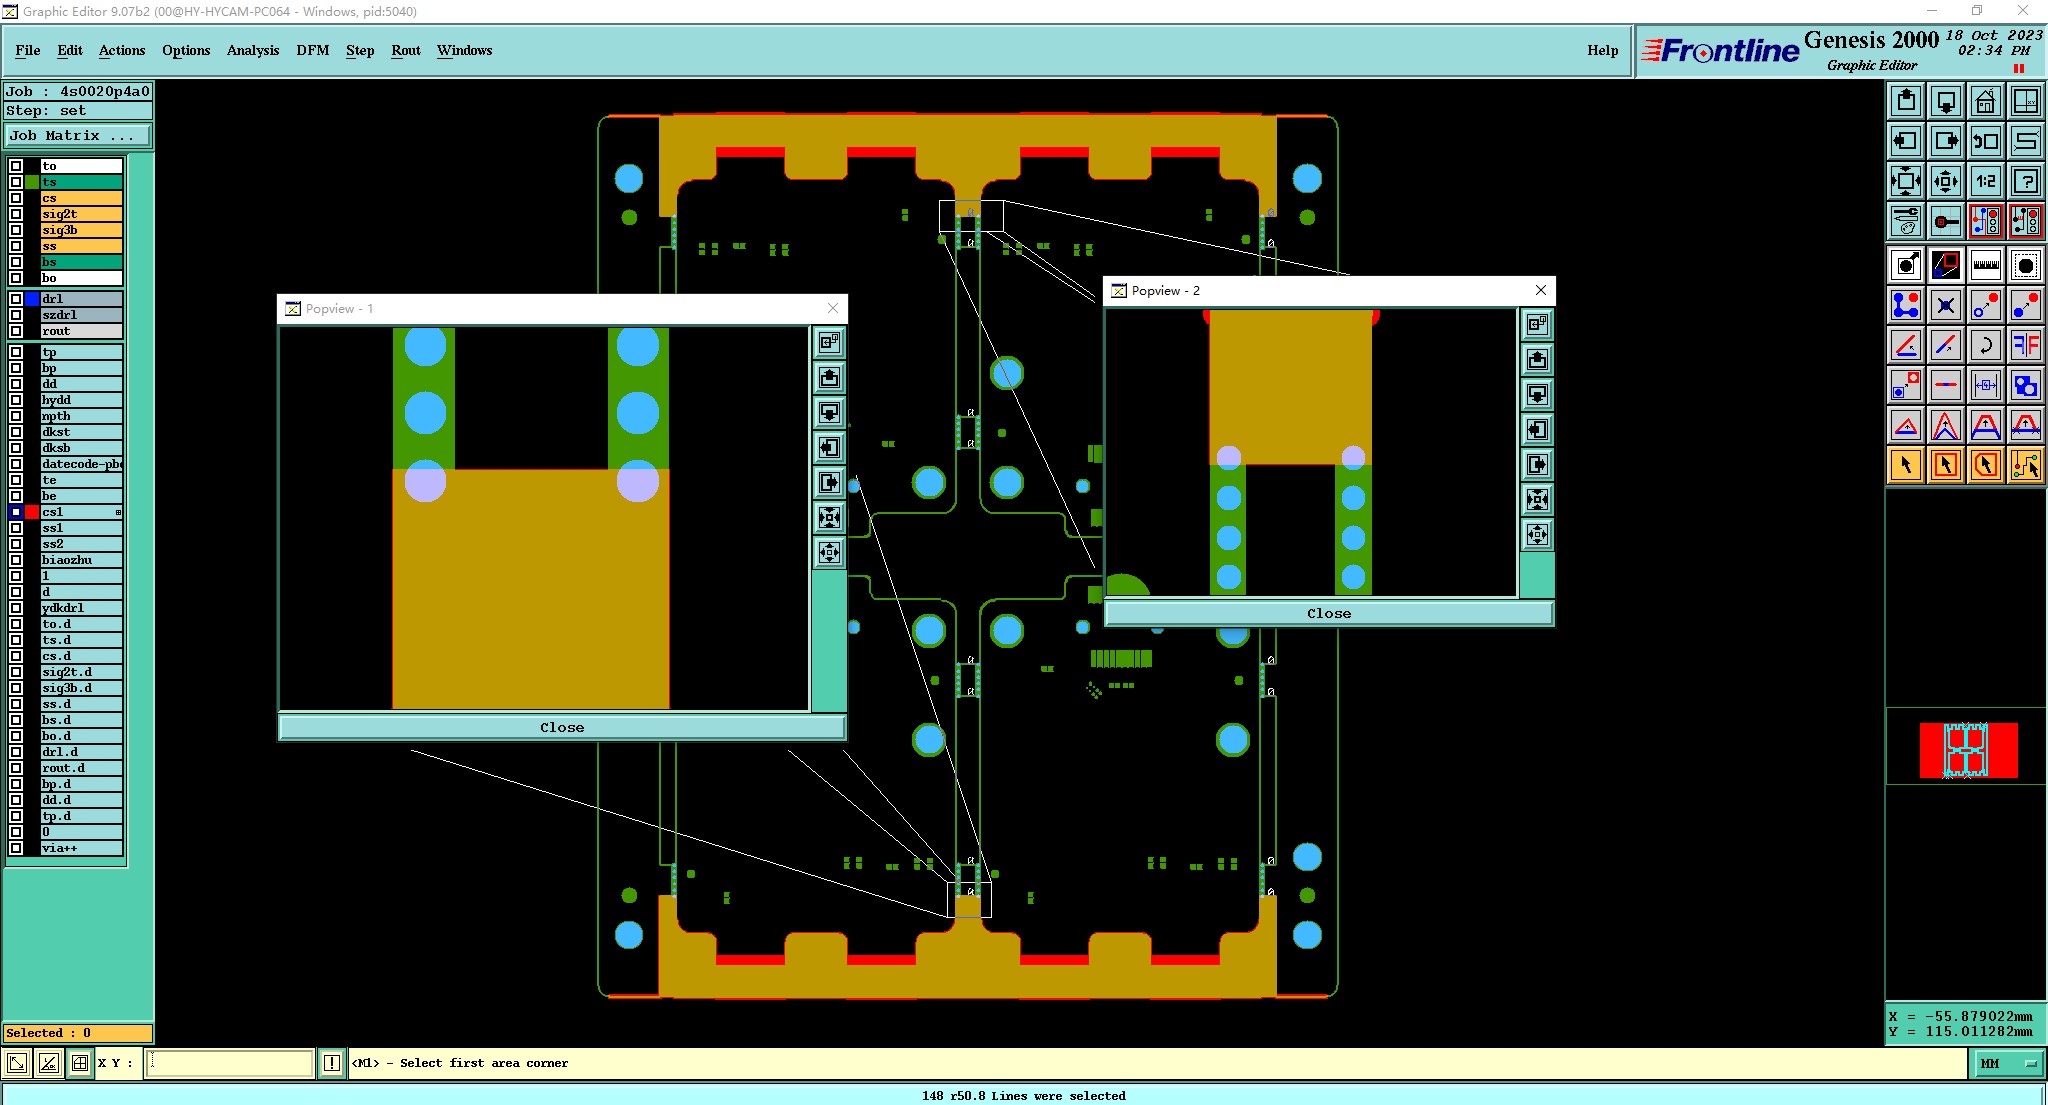
Task: Select the arrow pointer selection tool
Action: click(1906, 465)
